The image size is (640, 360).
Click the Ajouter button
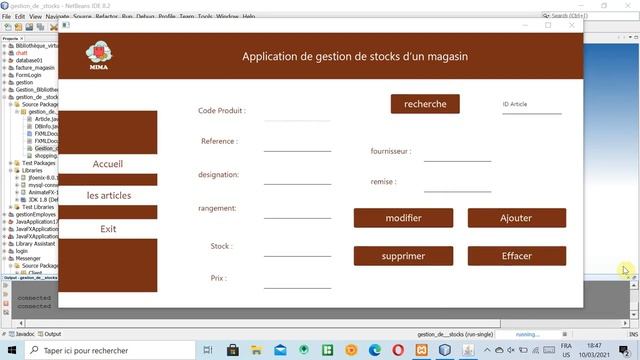point(517,218)
